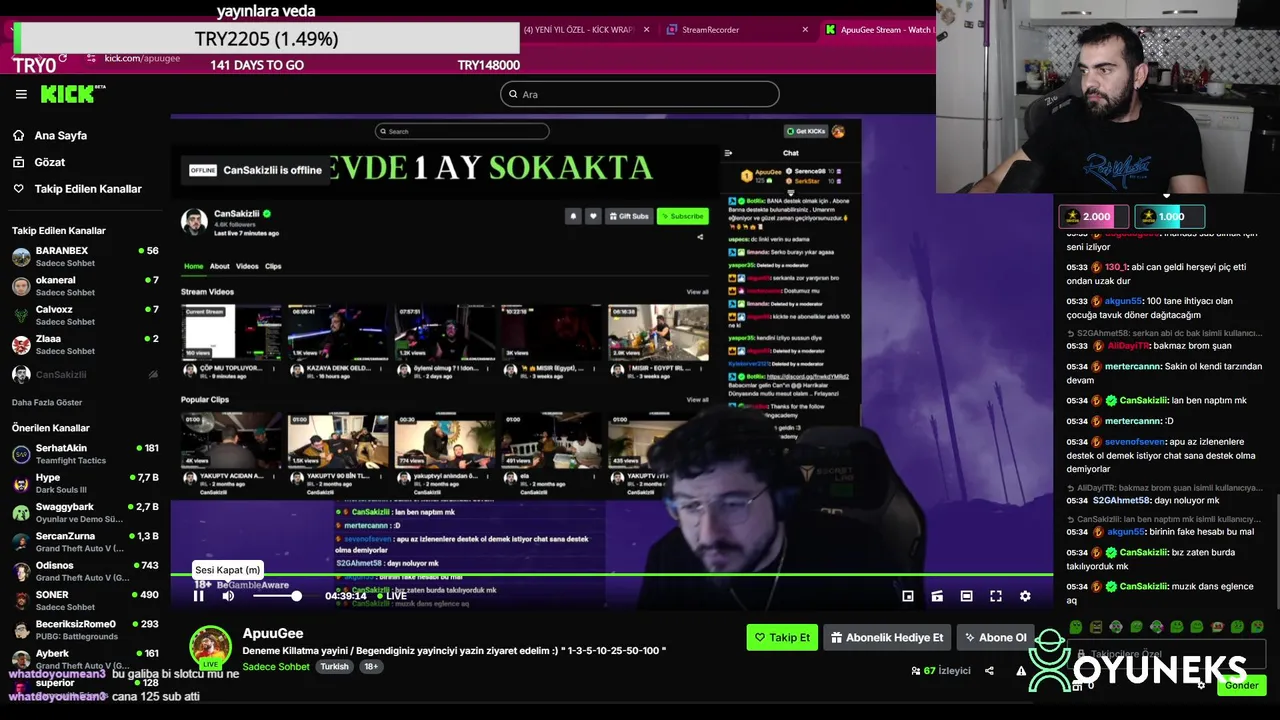
Task: Switch to the YENİ YIL ÖZEL Kick Wrap tab
Action: [x=580, y=30]
